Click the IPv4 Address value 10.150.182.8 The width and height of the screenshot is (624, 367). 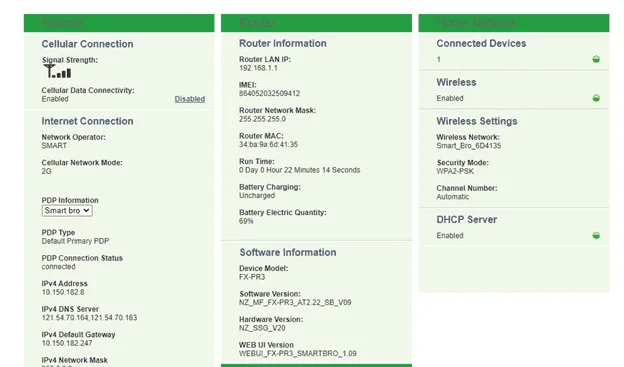point(63,292)
